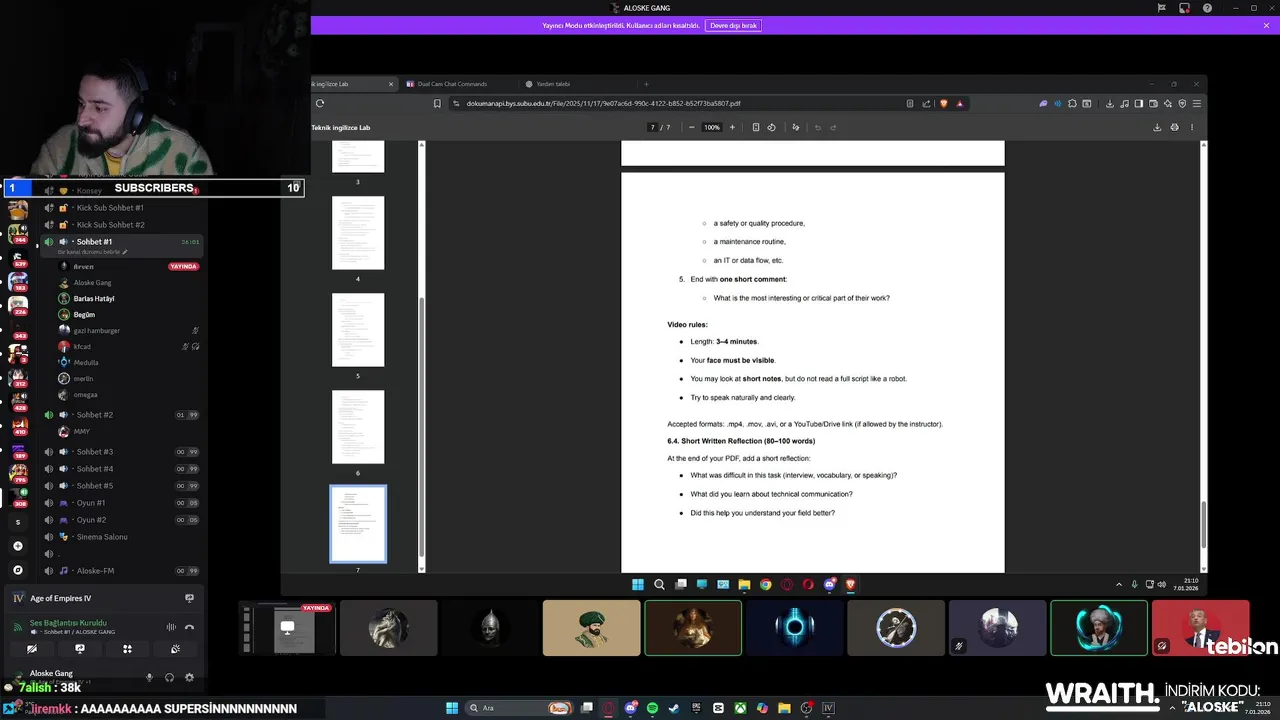Open Steam from the Windows taskbar
1280x720 pixels.
pos(674,708)
